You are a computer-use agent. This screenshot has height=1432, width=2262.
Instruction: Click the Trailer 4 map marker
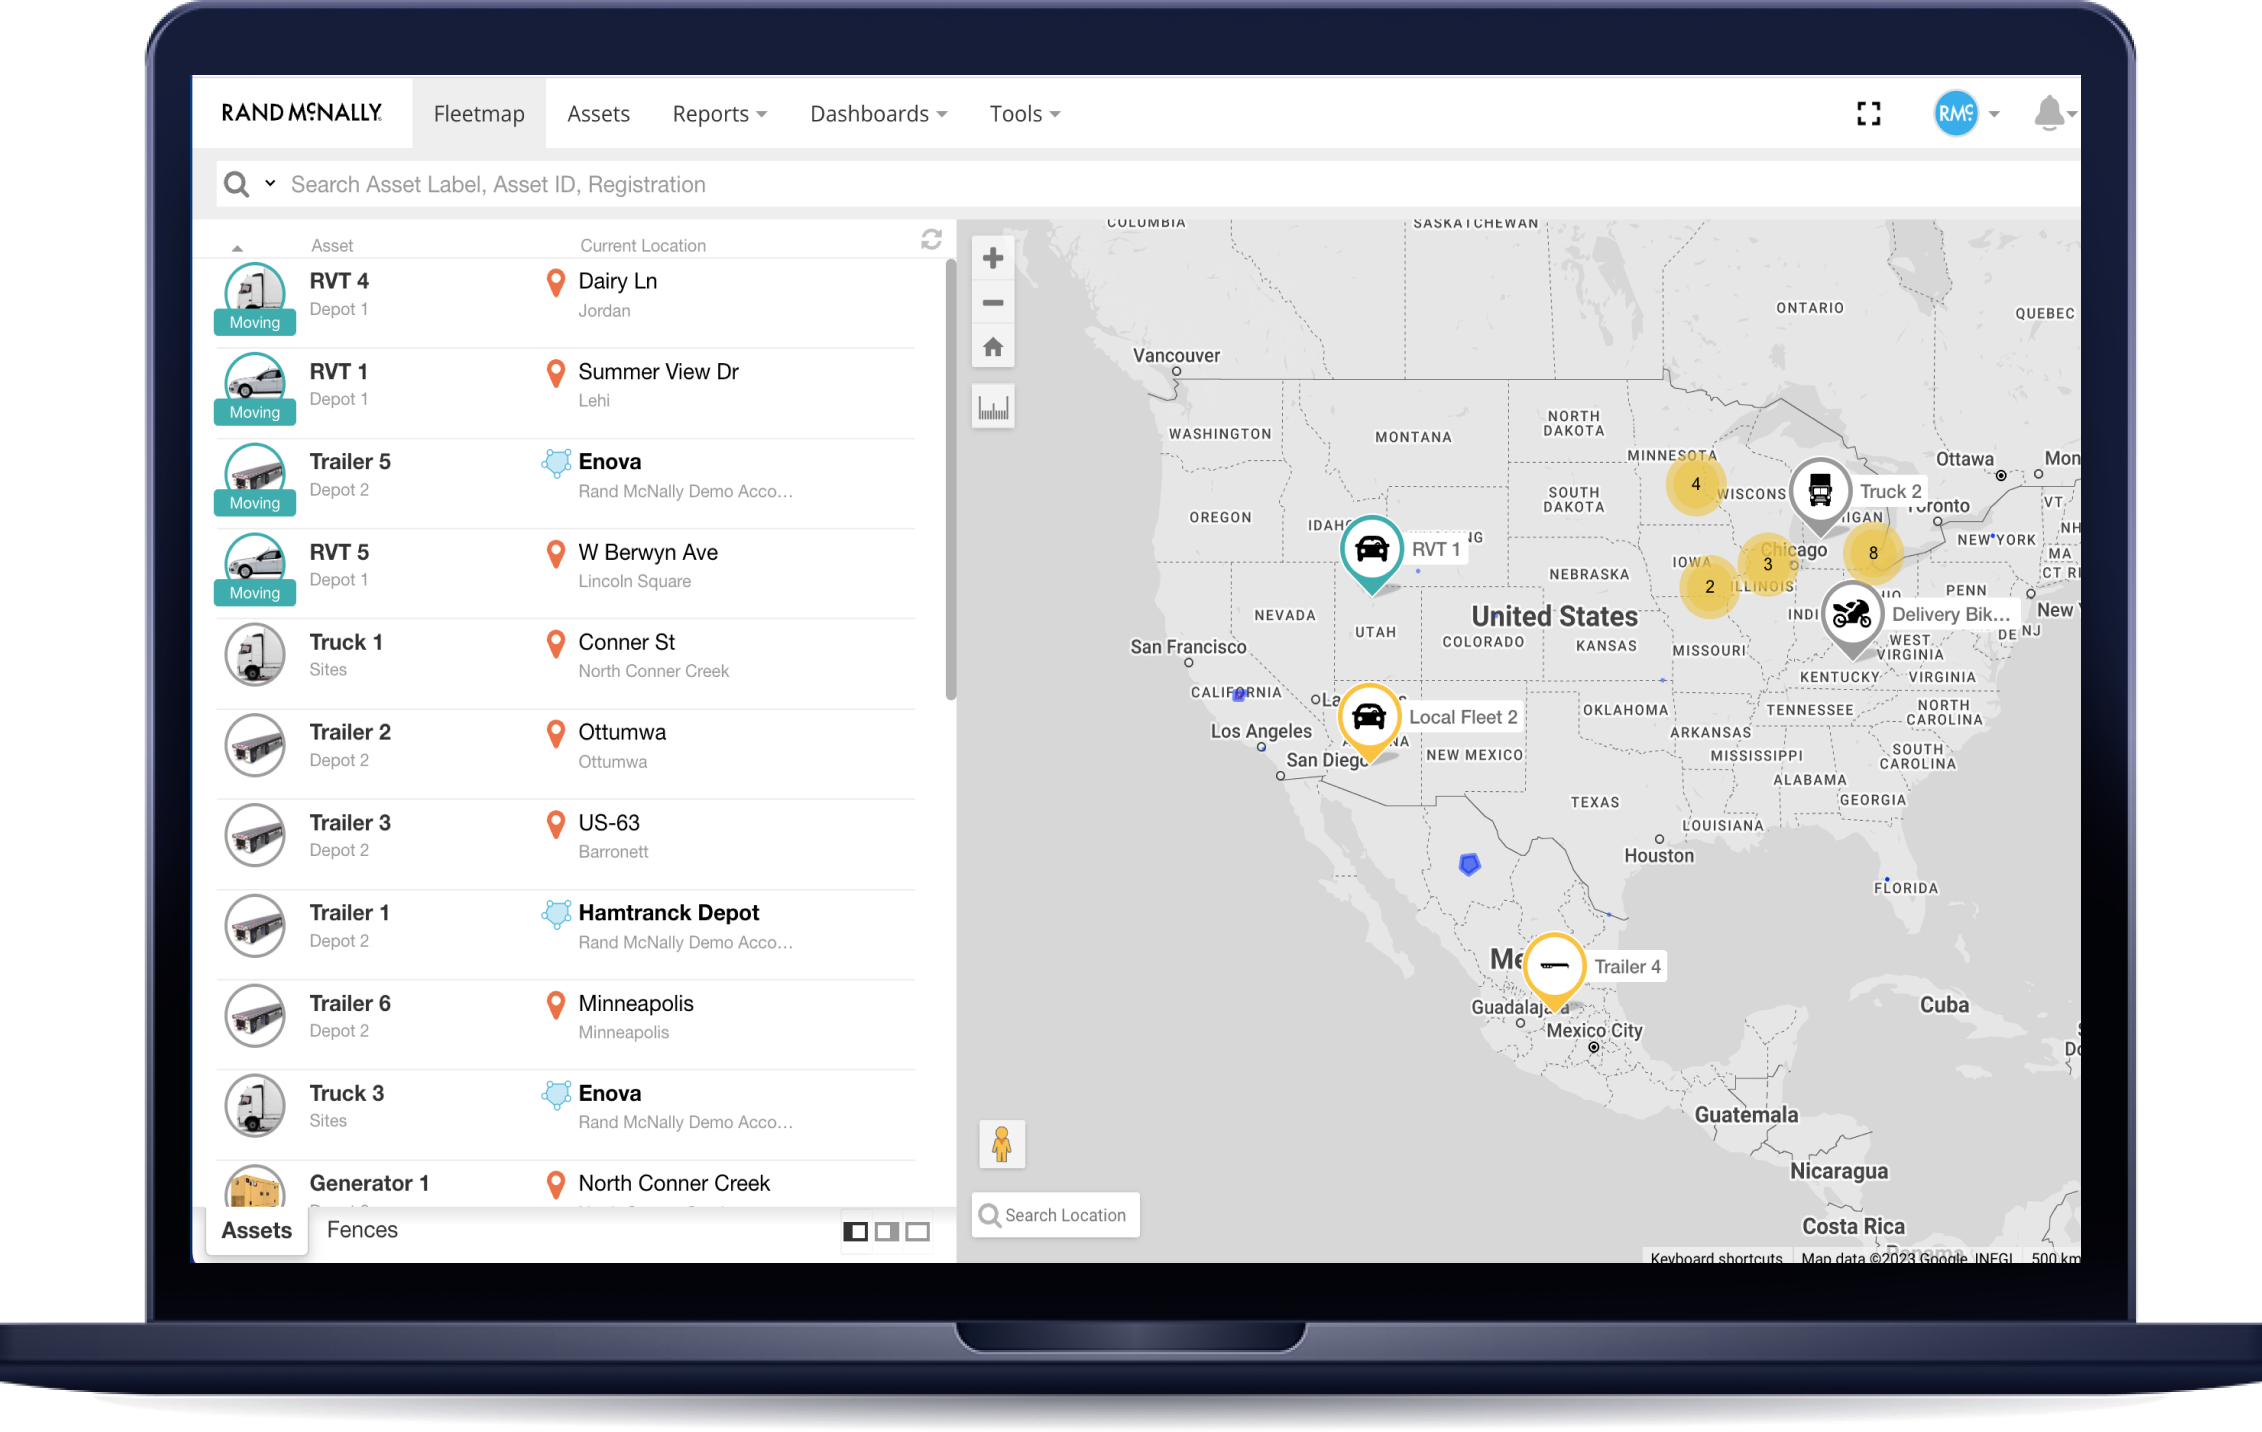(1553, 969)
